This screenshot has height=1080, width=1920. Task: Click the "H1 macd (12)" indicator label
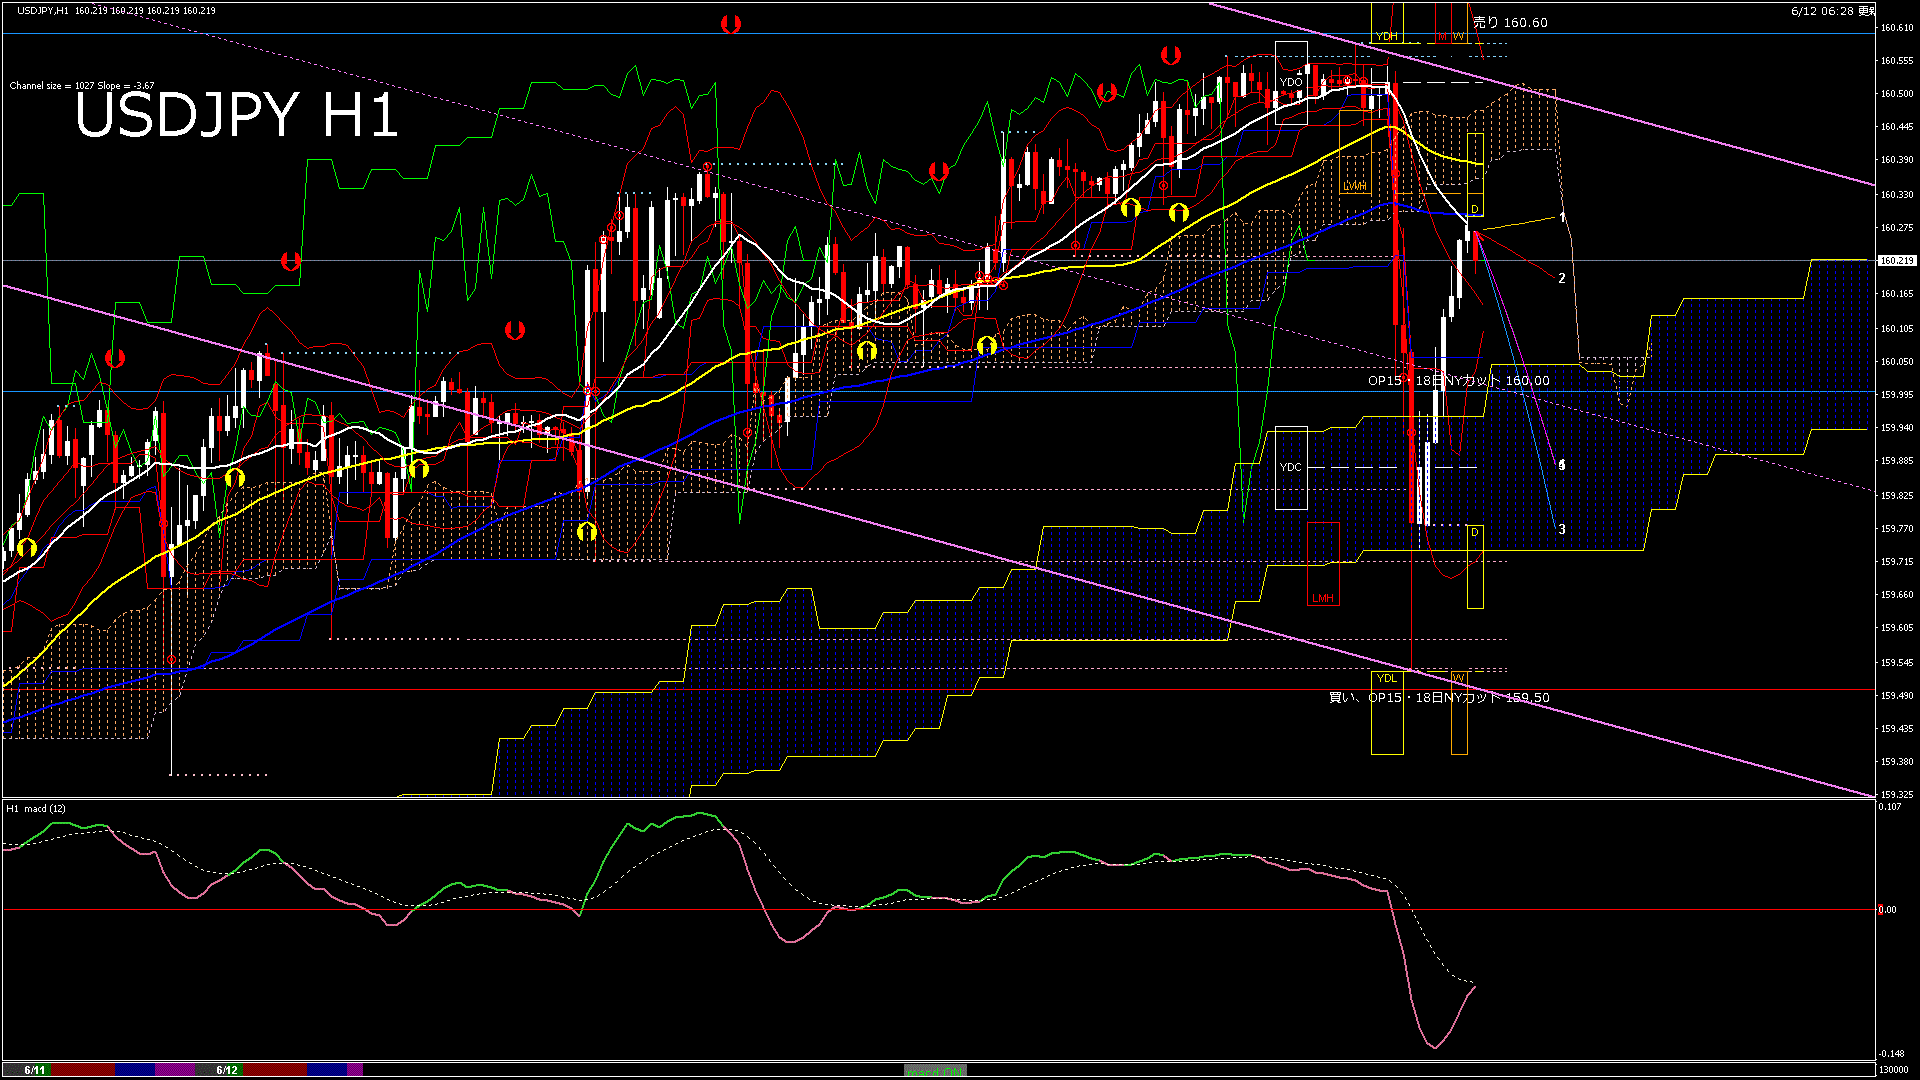[36, 808]
